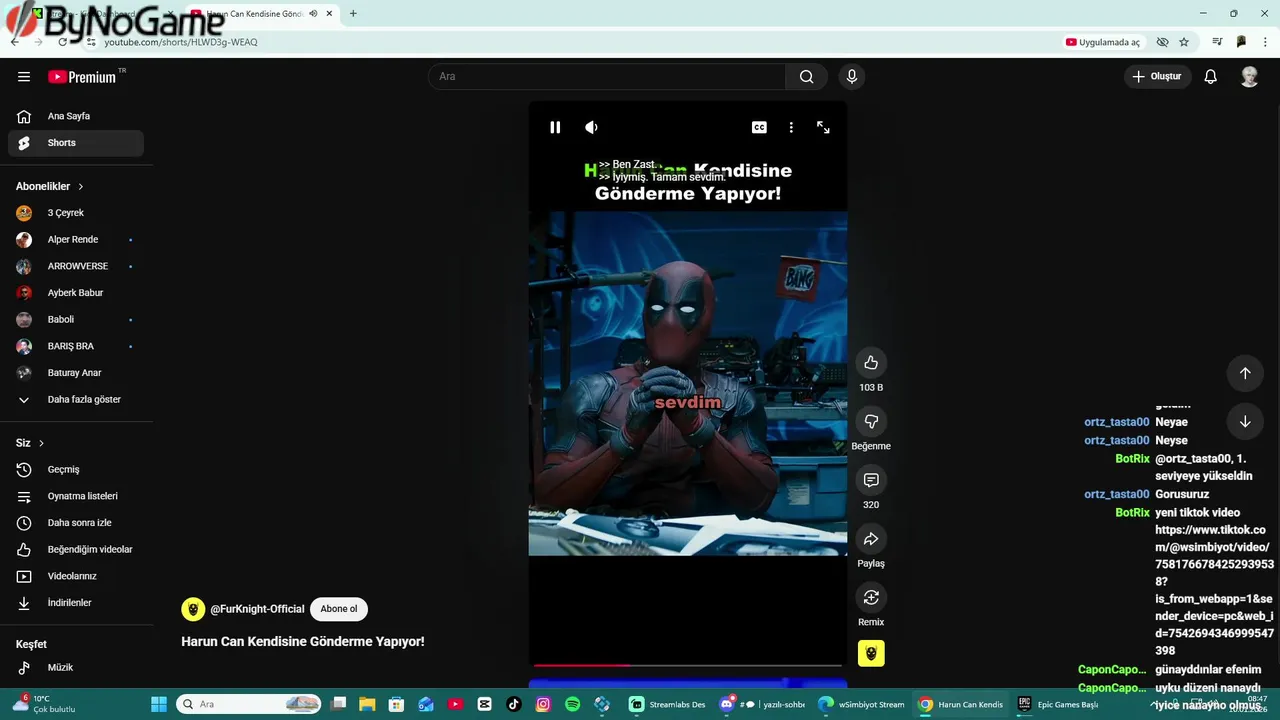
Task: Click the Oluştur create button
Action: 1158,77
